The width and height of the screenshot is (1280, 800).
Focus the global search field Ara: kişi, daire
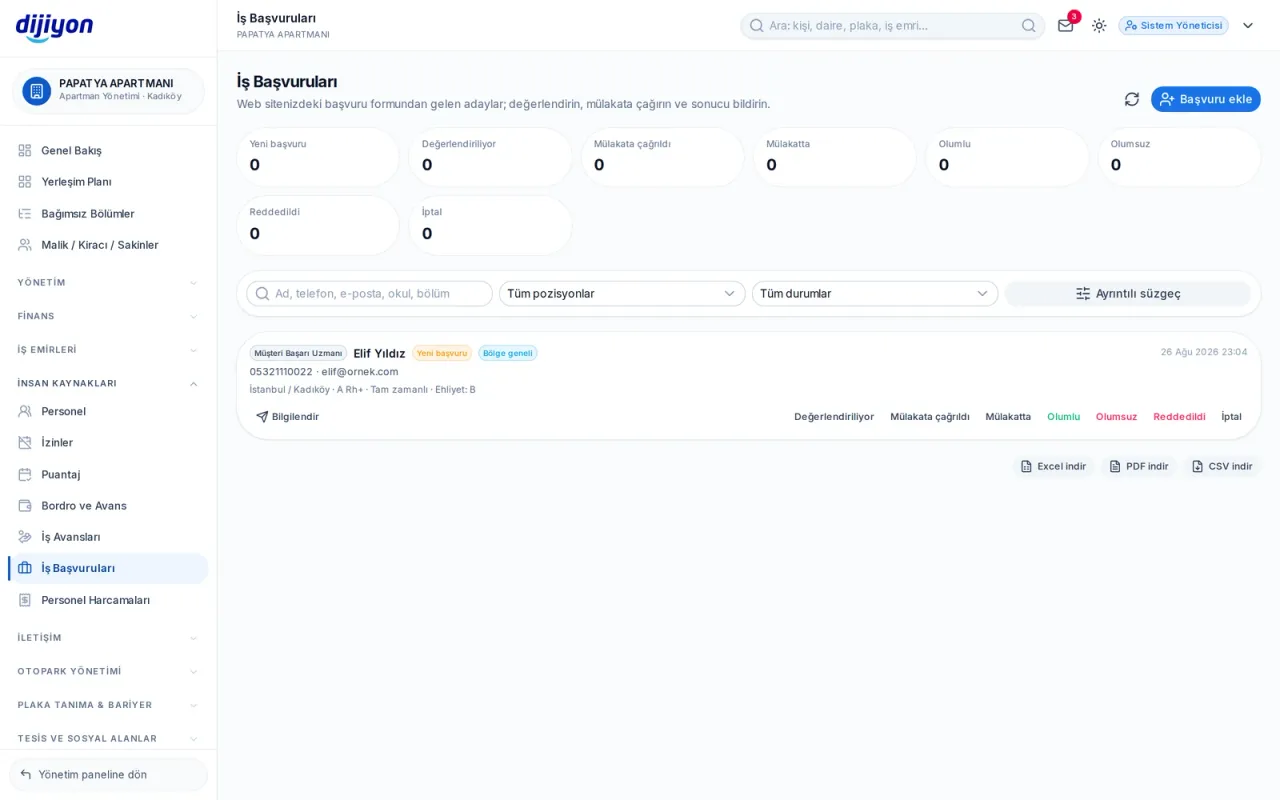[x=892, y=25]
